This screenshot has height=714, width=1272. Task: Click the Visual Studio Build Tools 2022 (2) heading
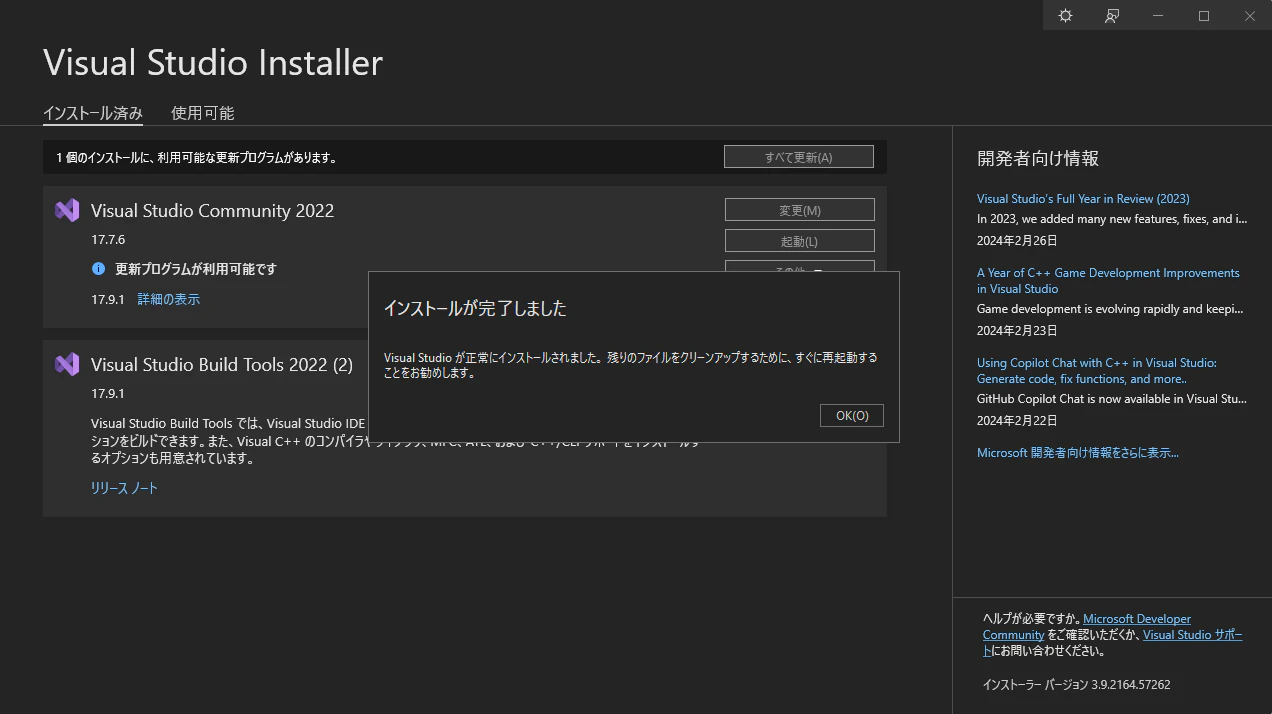(222, 364)
